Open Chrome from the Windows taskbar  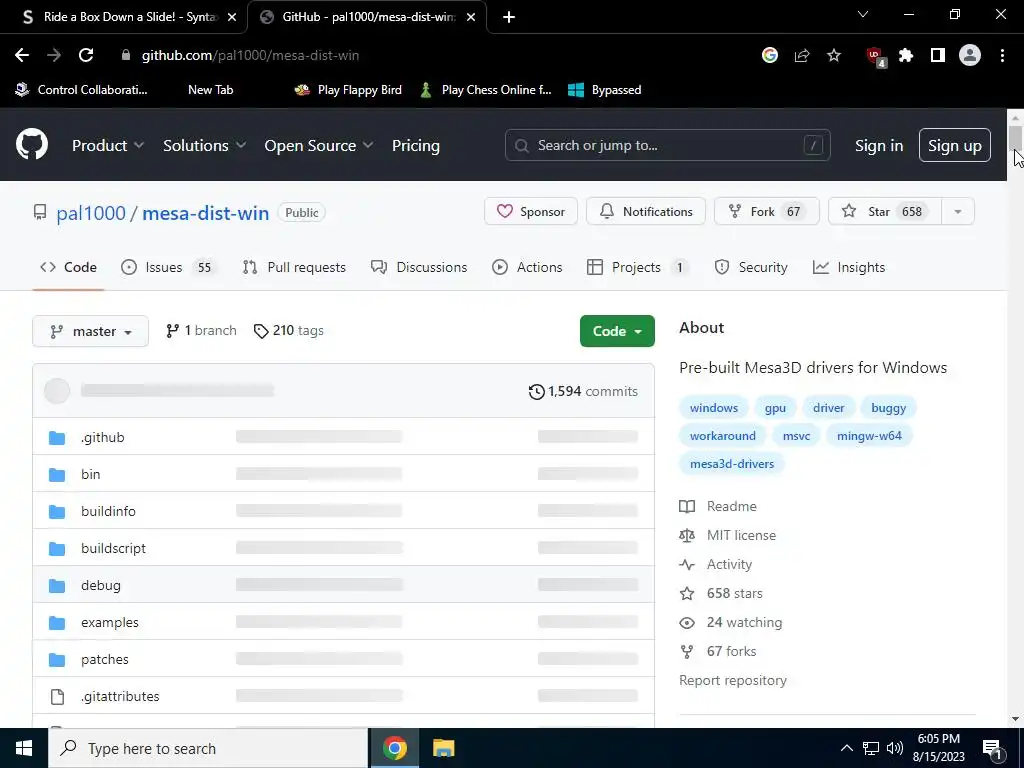[x=394, y=748]
